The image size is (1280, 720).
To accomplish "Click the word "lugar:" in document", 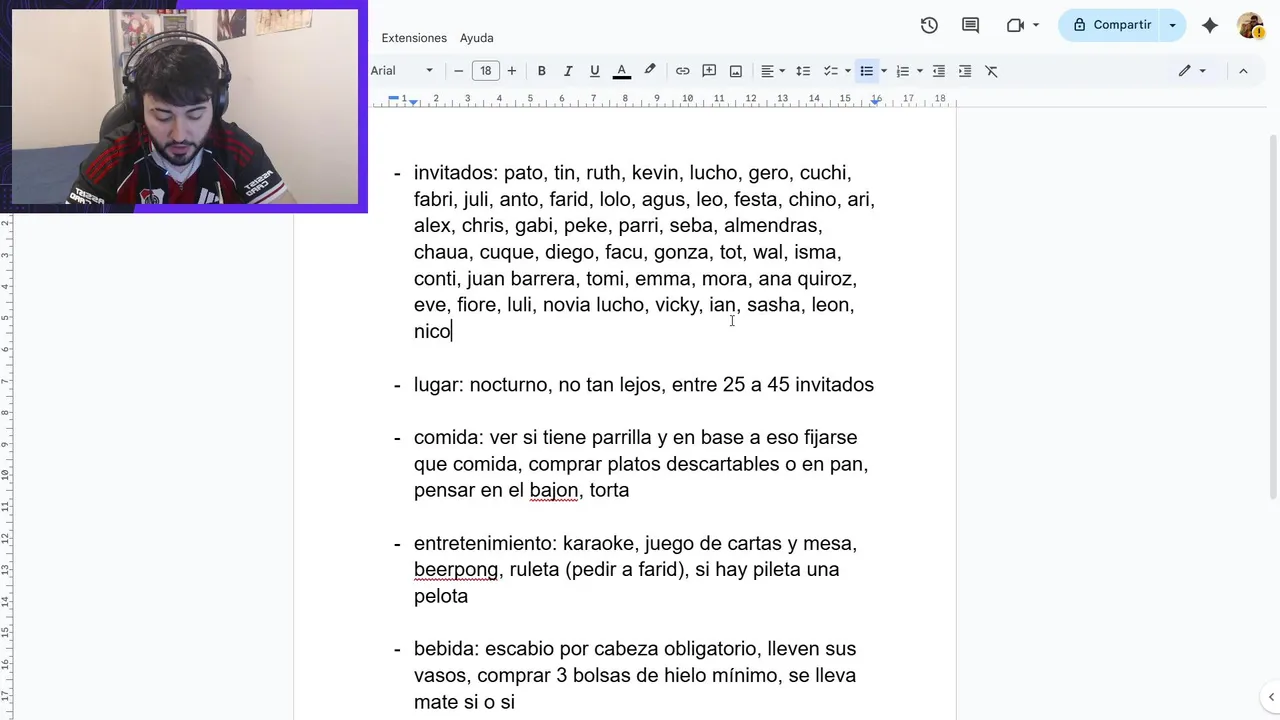I will 439,385.
